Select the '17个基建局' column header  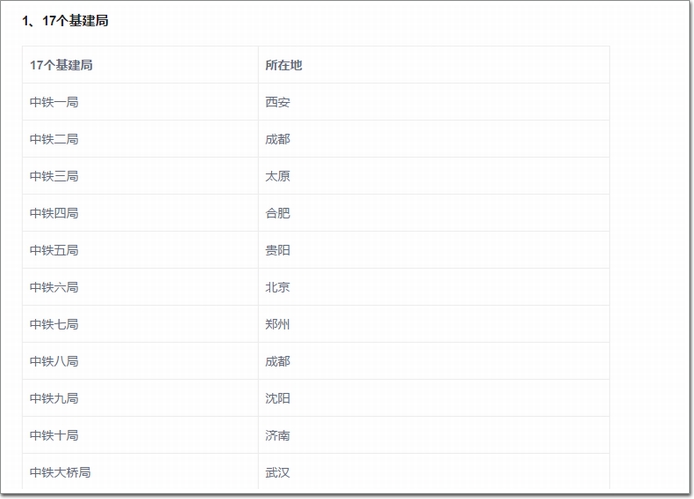[140, 65]
